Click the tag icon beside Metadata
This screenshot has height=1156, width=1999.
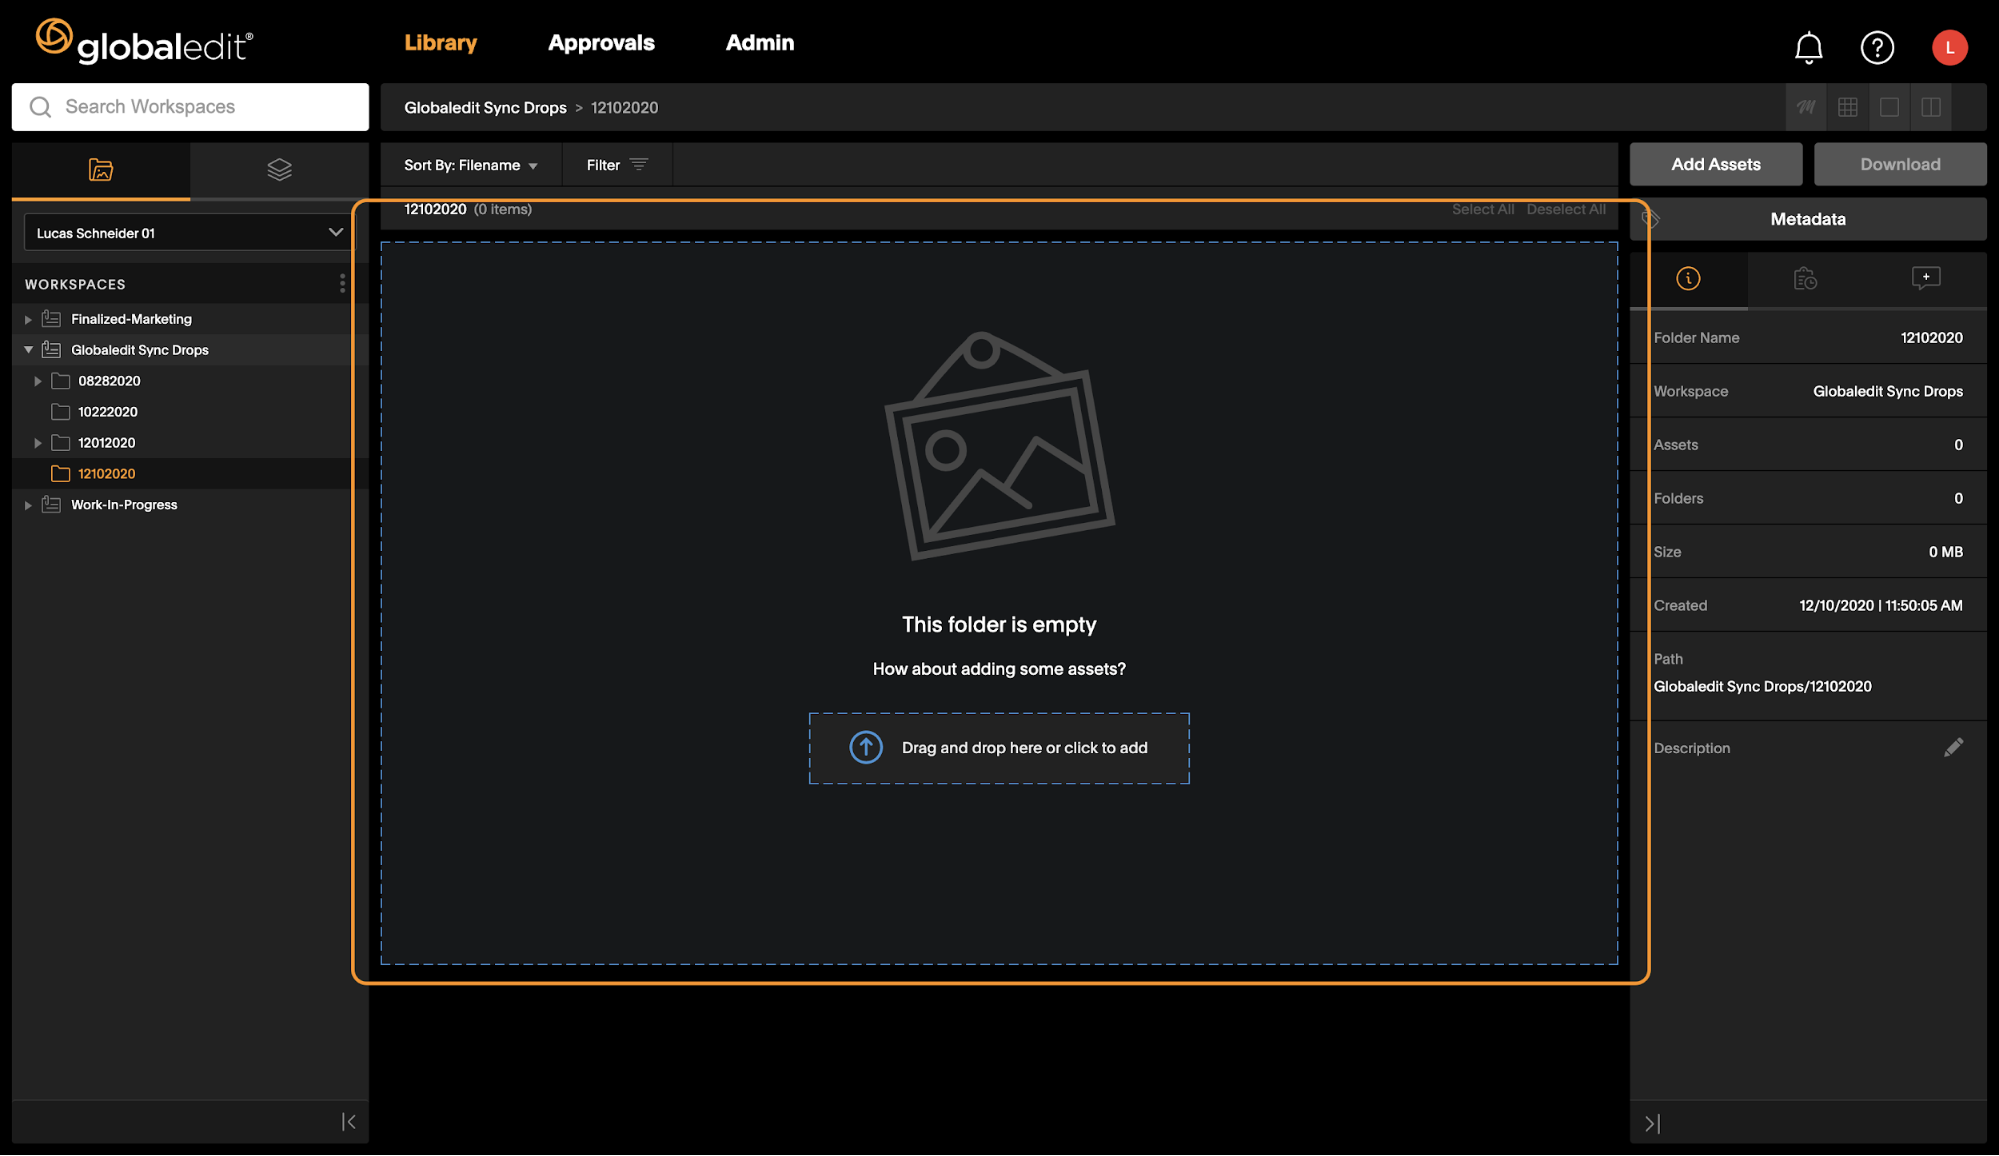1650,219
